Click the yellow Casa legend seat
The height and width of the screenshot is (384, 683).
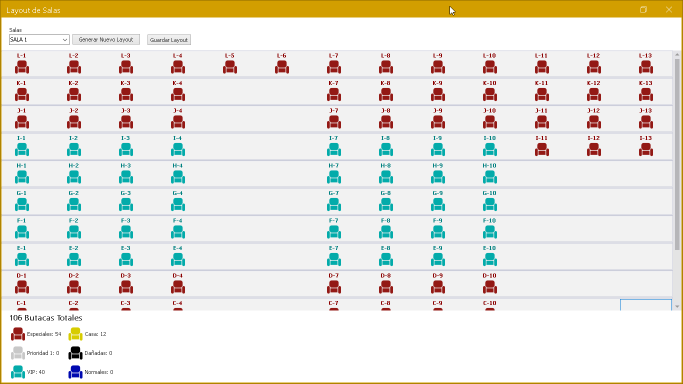click(75, 334)
